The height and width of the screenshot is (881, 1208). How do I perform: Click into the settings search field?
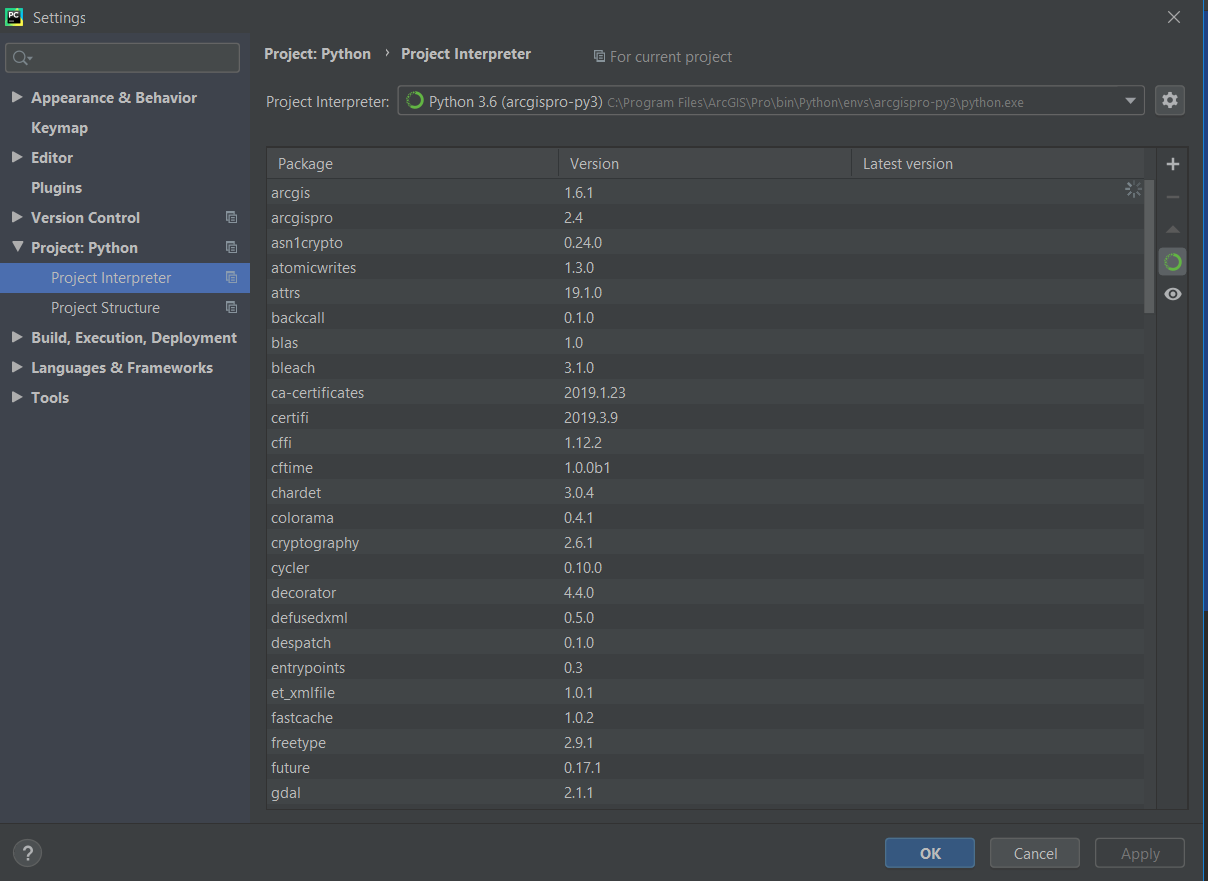[122, 58]
